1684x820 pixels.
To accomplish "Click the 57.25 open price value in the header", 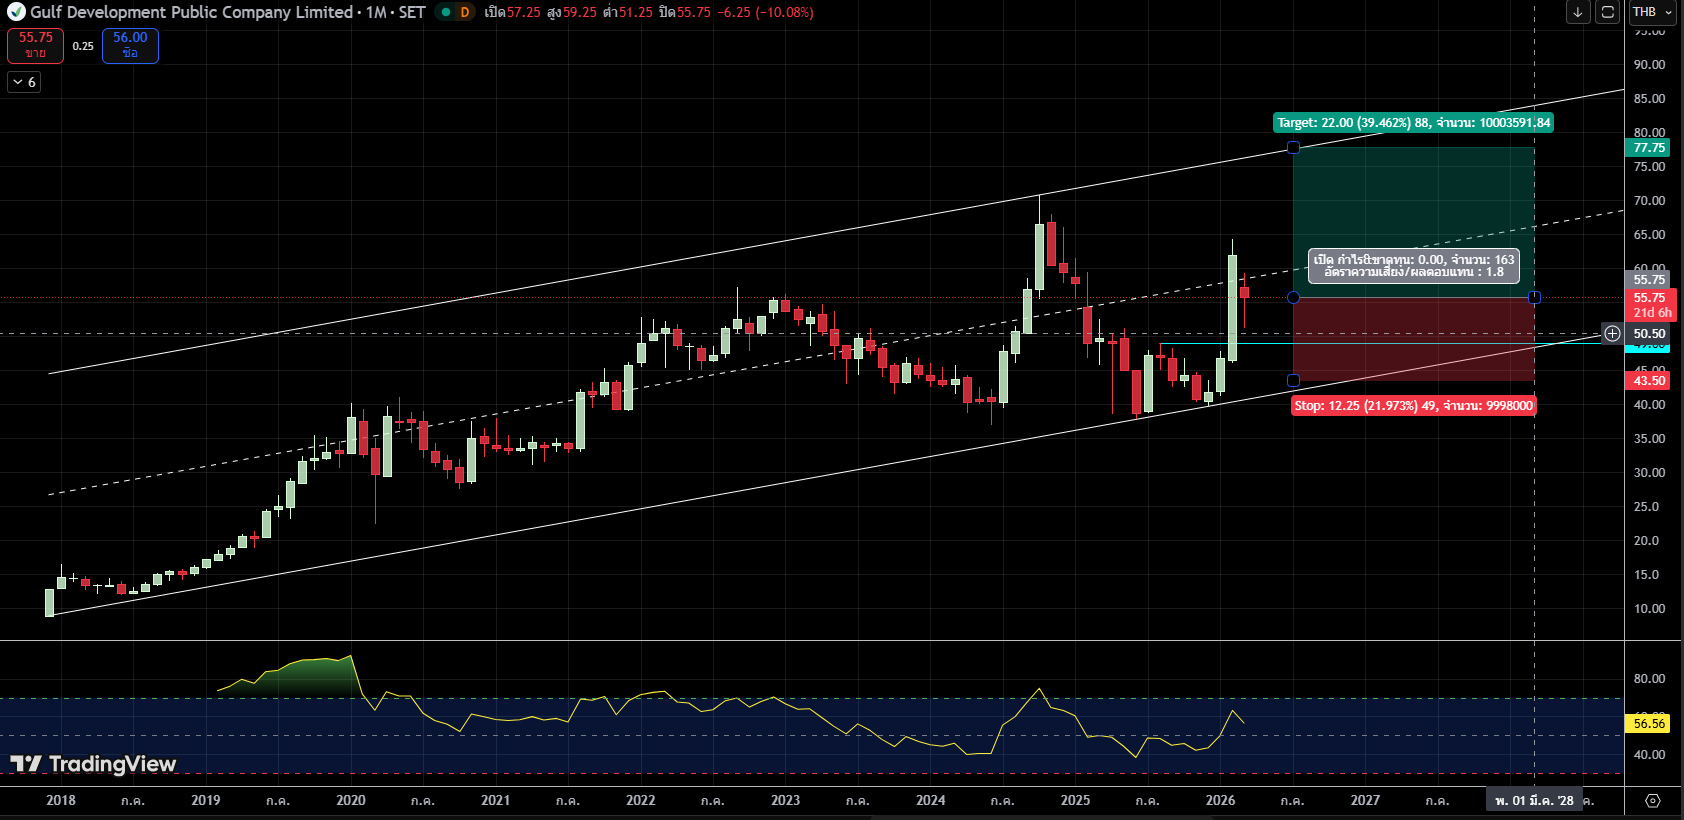I will tap(523, 12).
